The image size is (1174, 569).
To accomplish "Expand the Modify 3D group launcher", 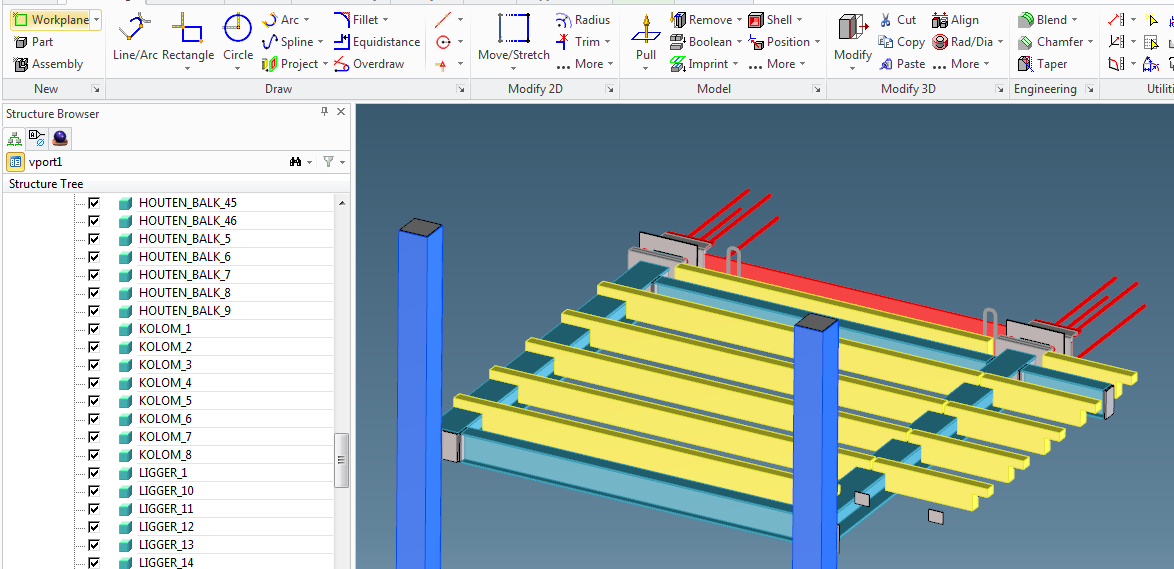I will point(1000,90).
